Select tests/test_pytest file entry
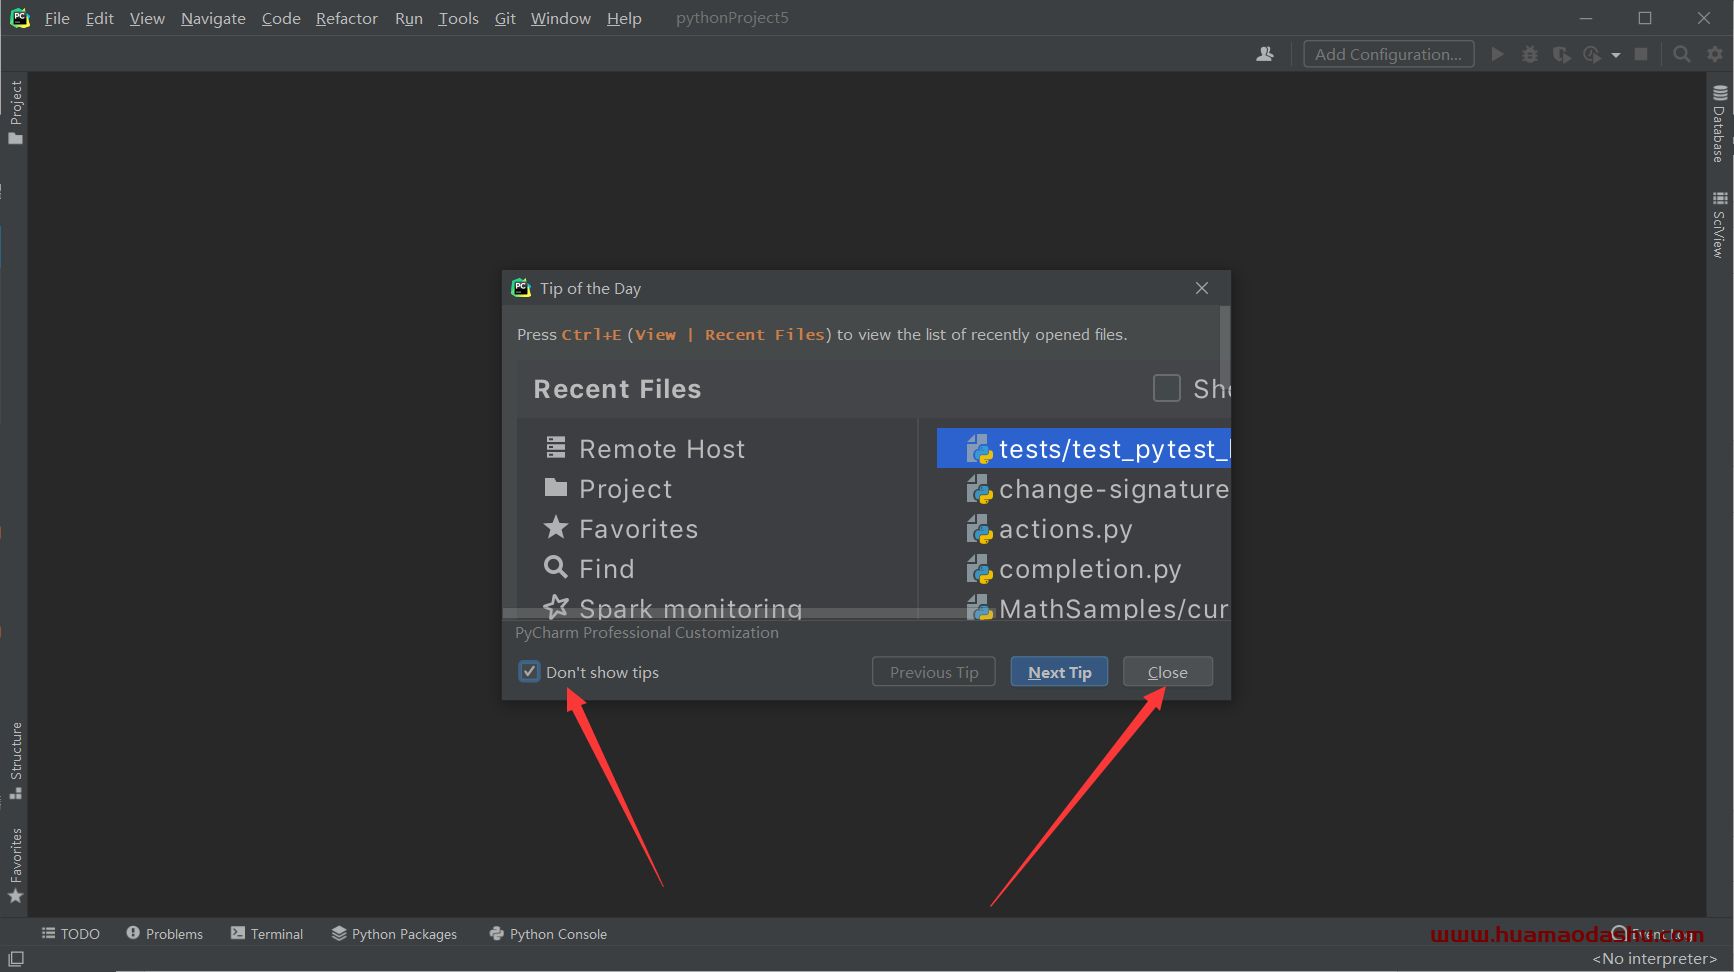The height and width of the screenshot is (972, 1734). pos(1084,449)
